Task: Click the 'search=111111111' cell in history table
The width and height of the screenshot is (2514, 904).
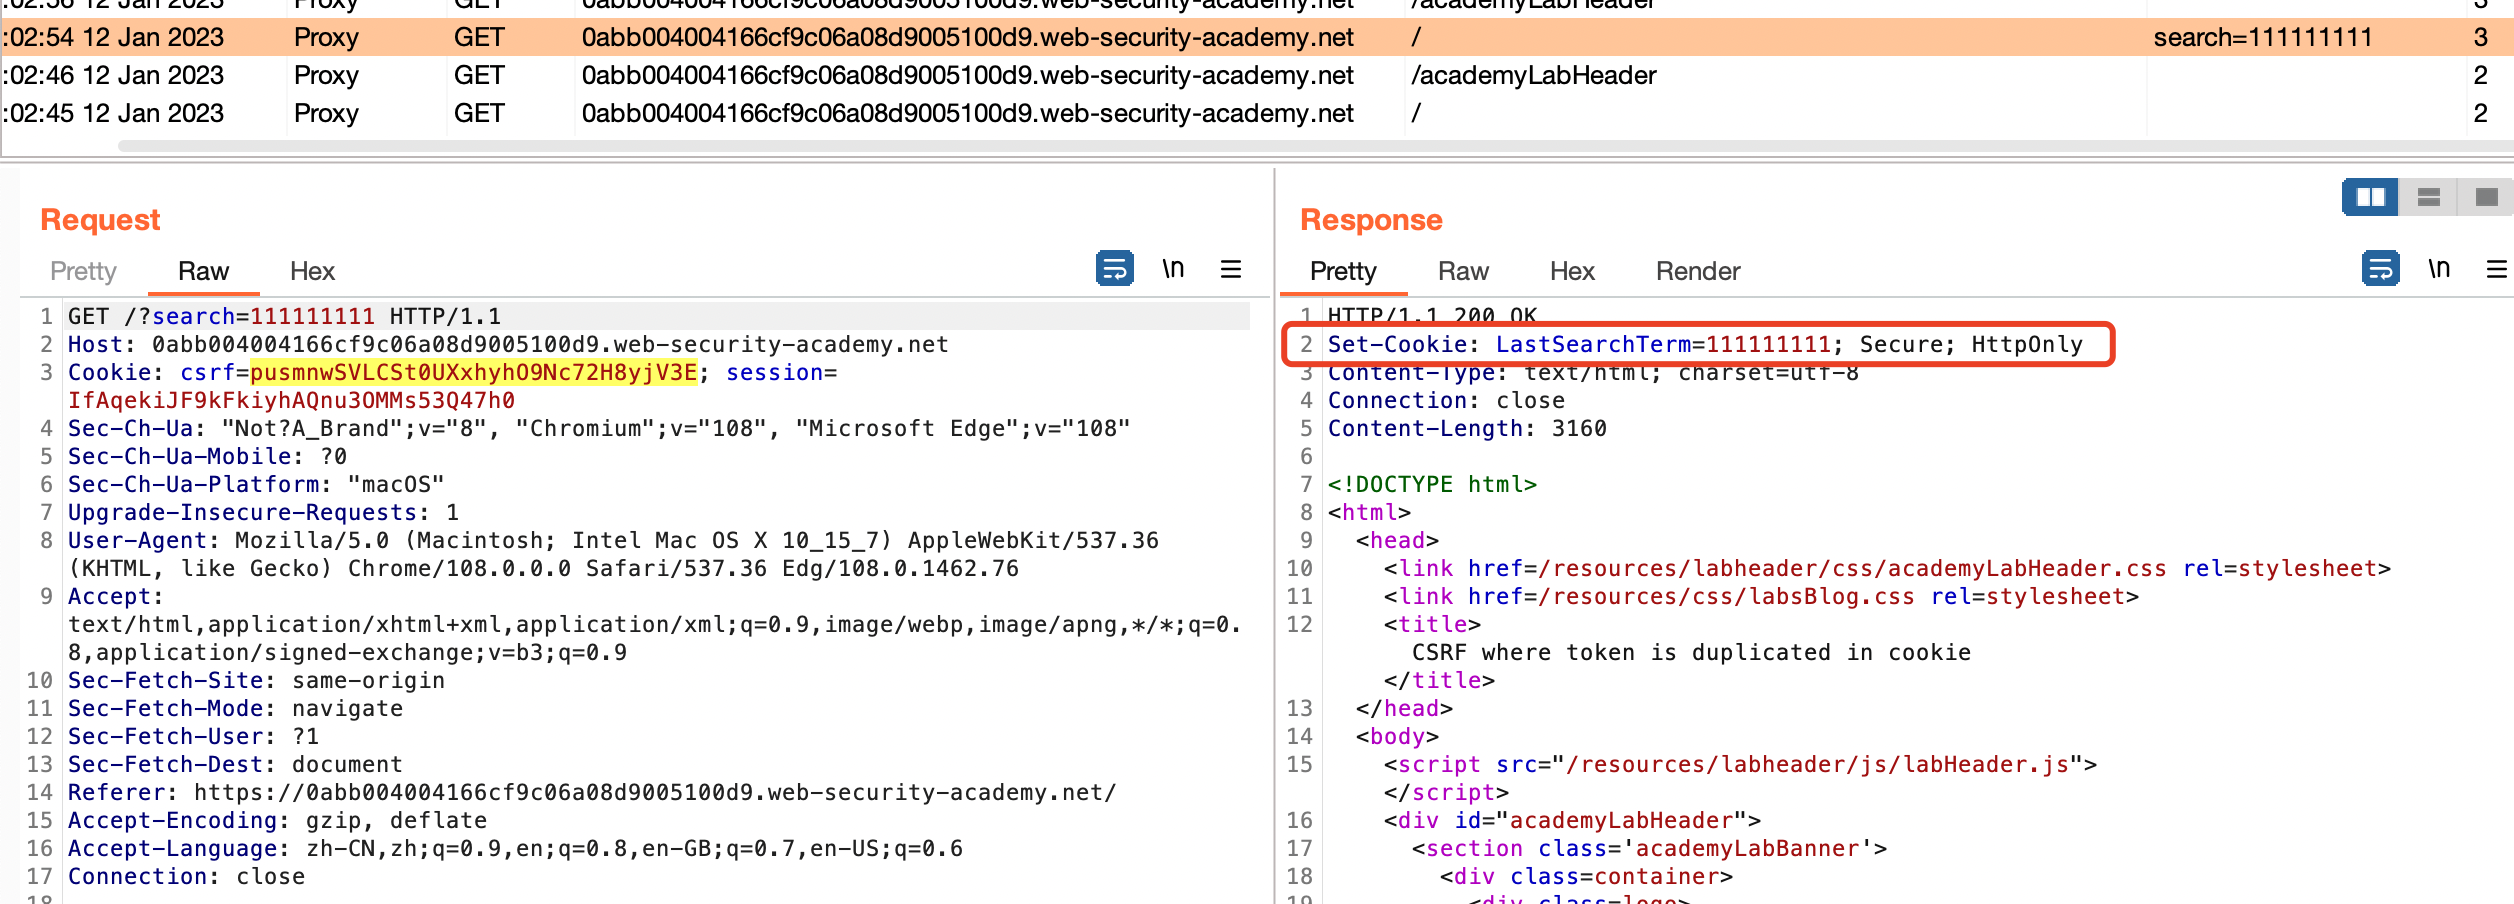Action: click(2263, 37)
